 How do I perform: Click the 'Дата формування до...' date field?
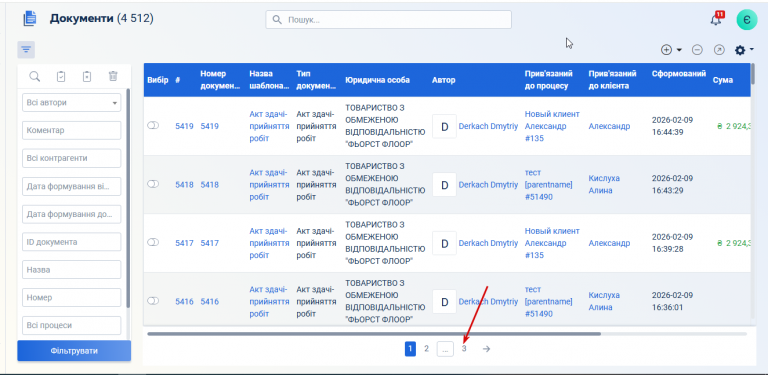[x=72, y=214]
